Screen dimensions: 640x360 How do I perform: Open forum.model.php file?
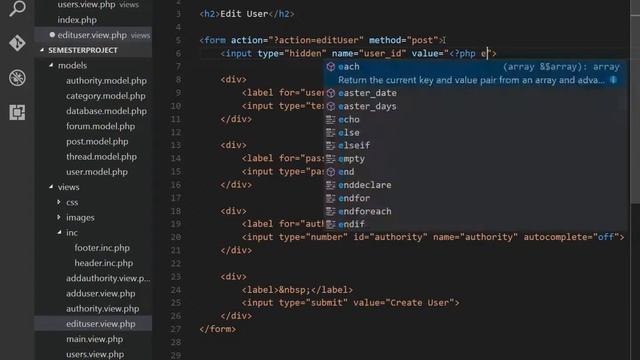(100, 126)
